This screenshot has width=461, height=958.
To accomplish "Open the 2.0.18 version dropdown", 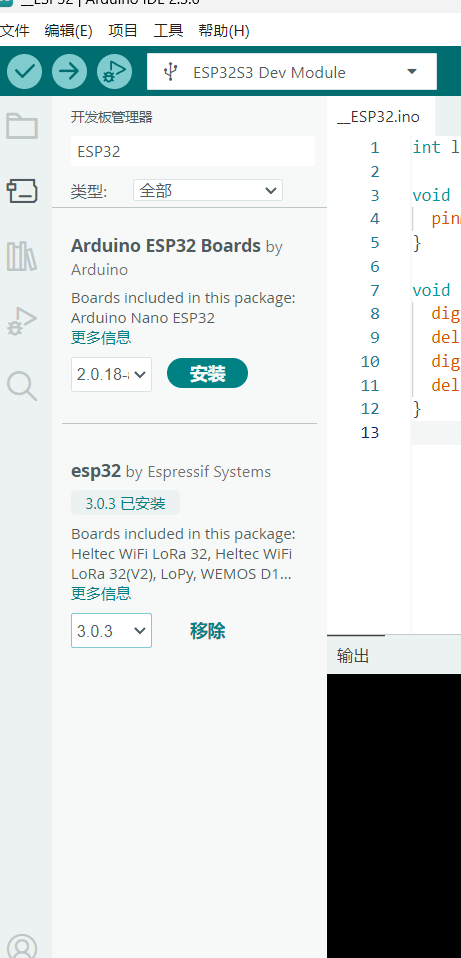I will (x=111, y=375).
